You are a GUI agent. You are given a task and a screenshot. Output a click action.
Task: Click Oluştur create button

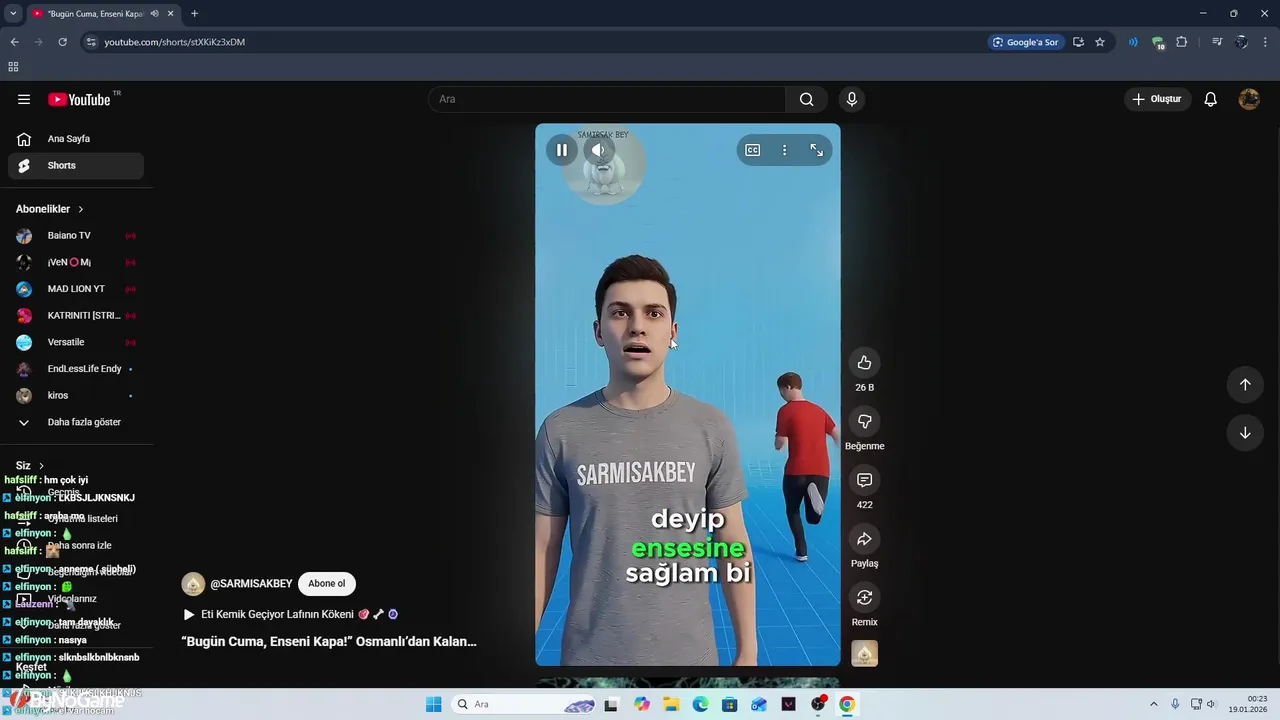pyautogui.click(x=1157, y=99)
